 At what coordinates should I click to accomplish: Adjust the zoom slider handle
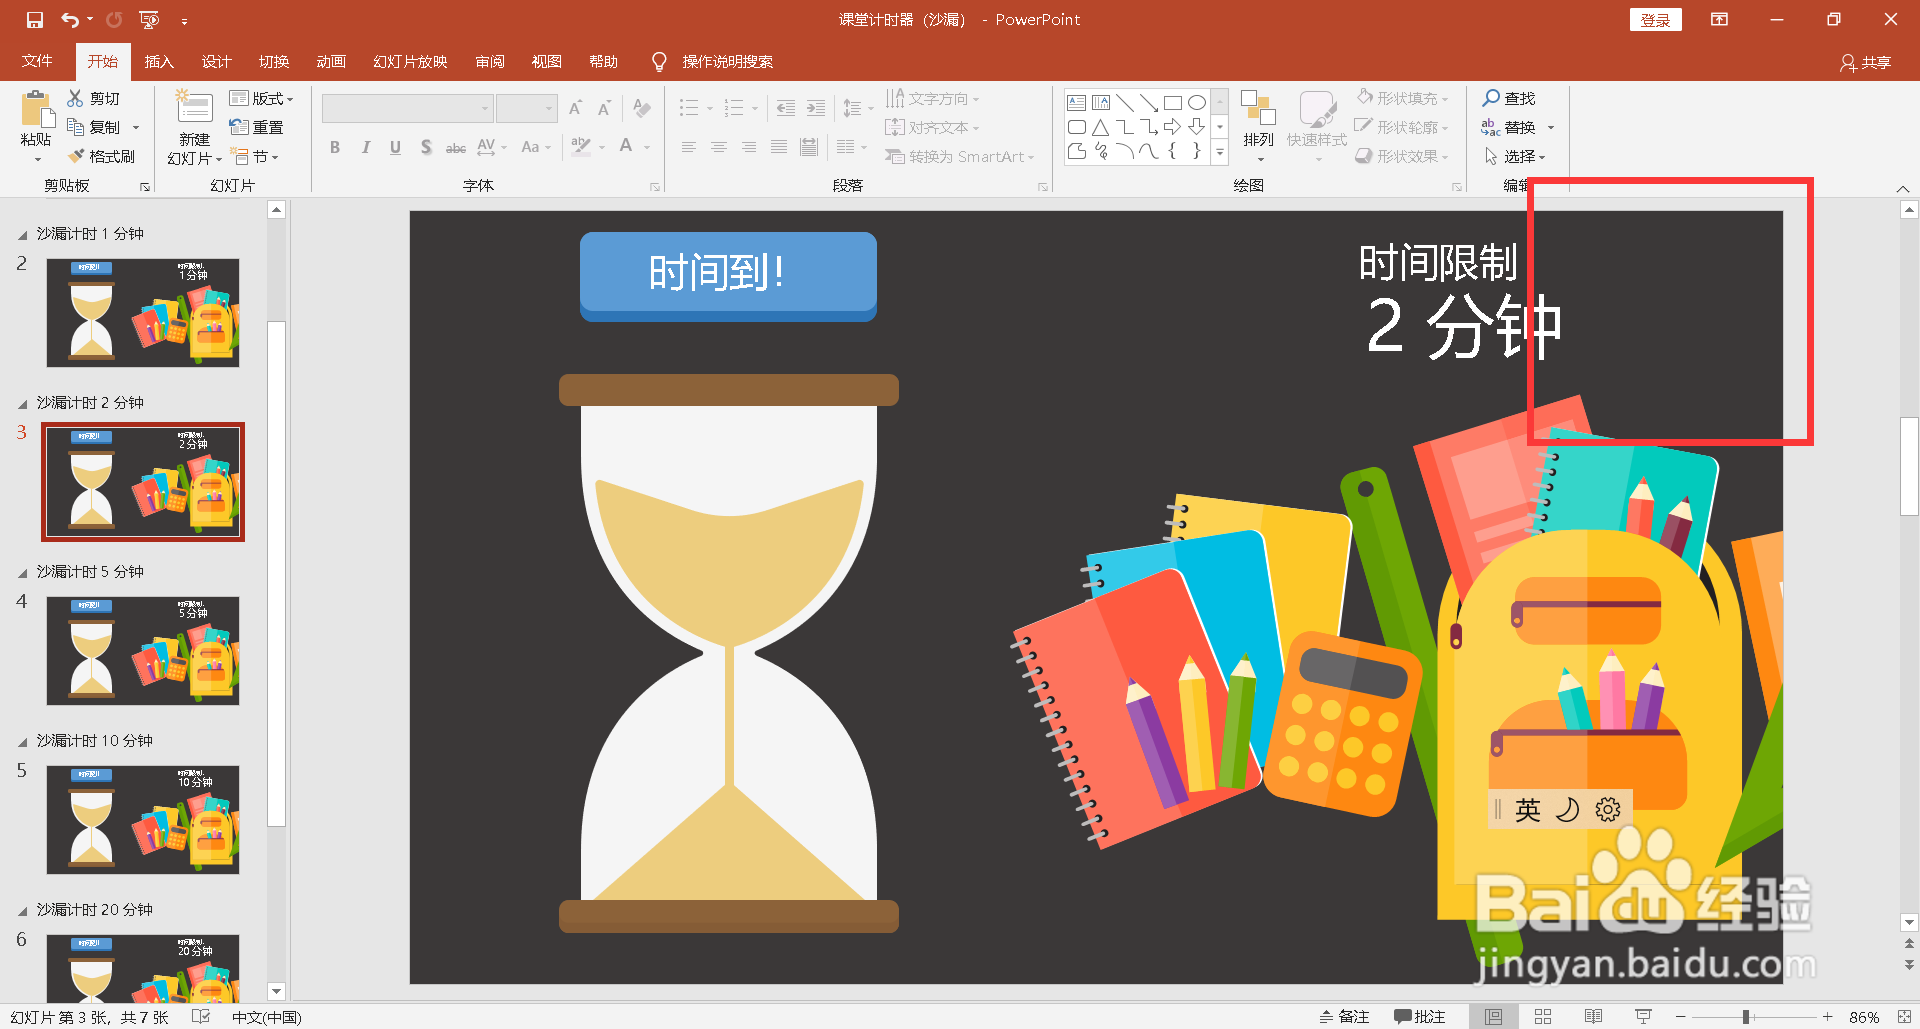1745,1017
